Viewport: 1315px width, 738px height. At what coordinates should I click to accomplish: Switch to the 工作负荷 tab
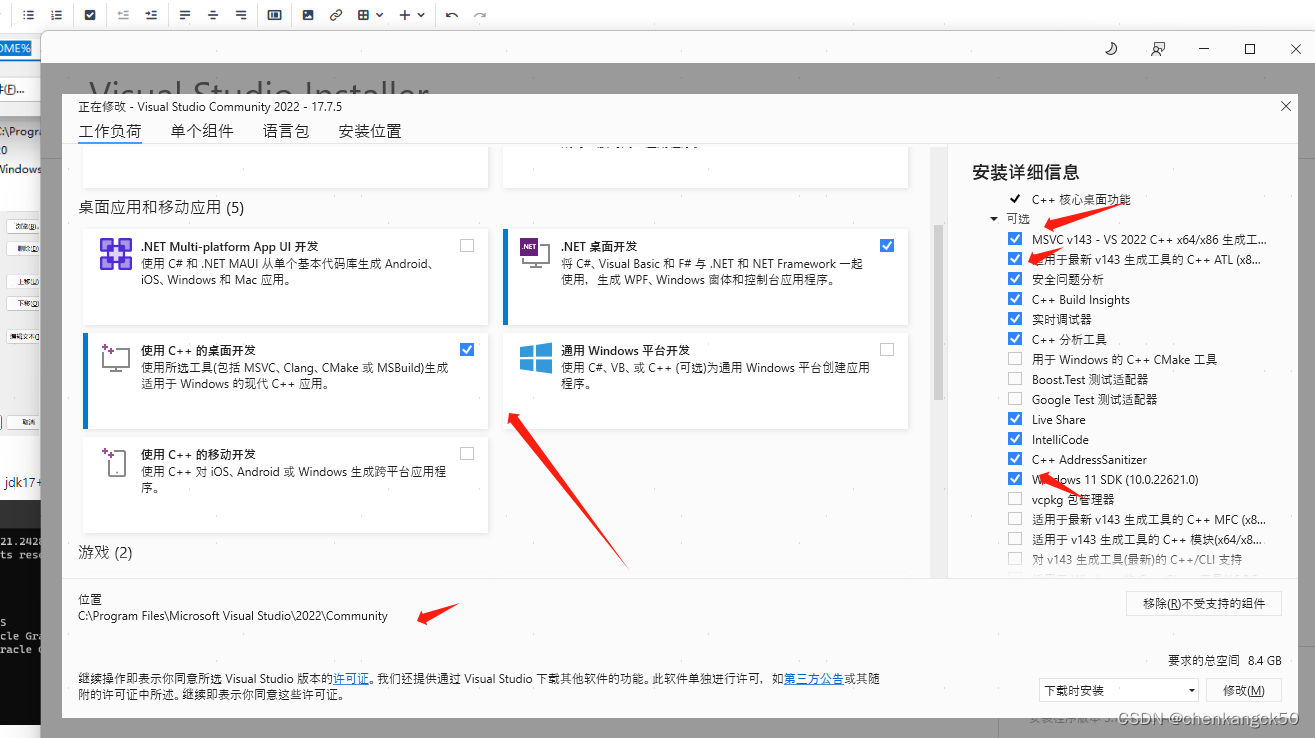click(110, 131)
